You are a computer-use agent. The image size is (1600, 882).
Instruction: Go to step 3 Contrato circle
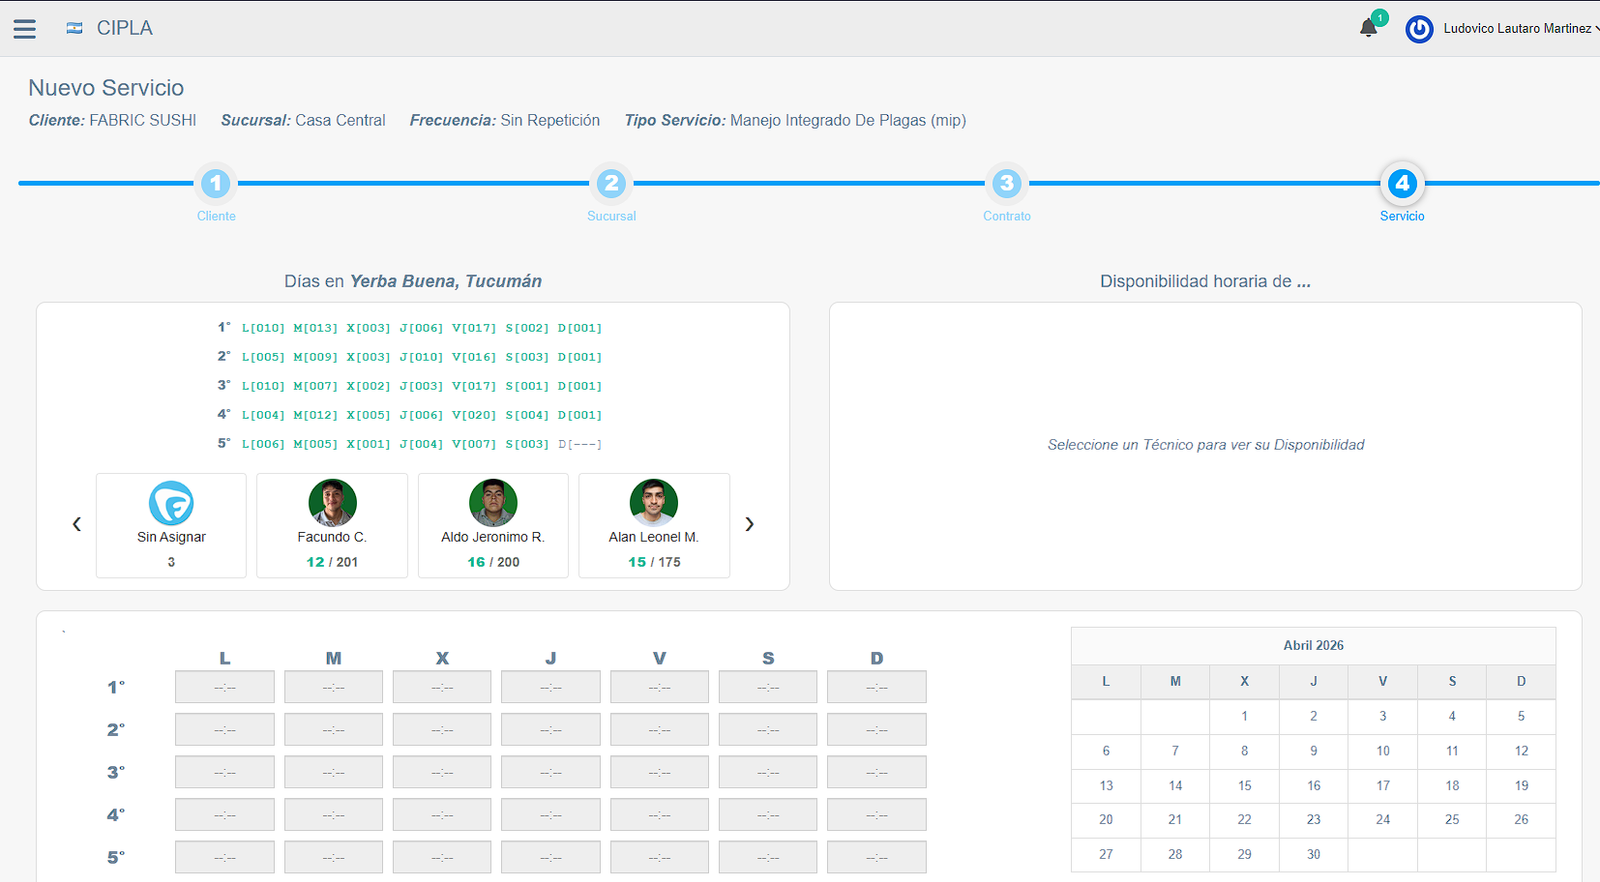click(1007, 184)
